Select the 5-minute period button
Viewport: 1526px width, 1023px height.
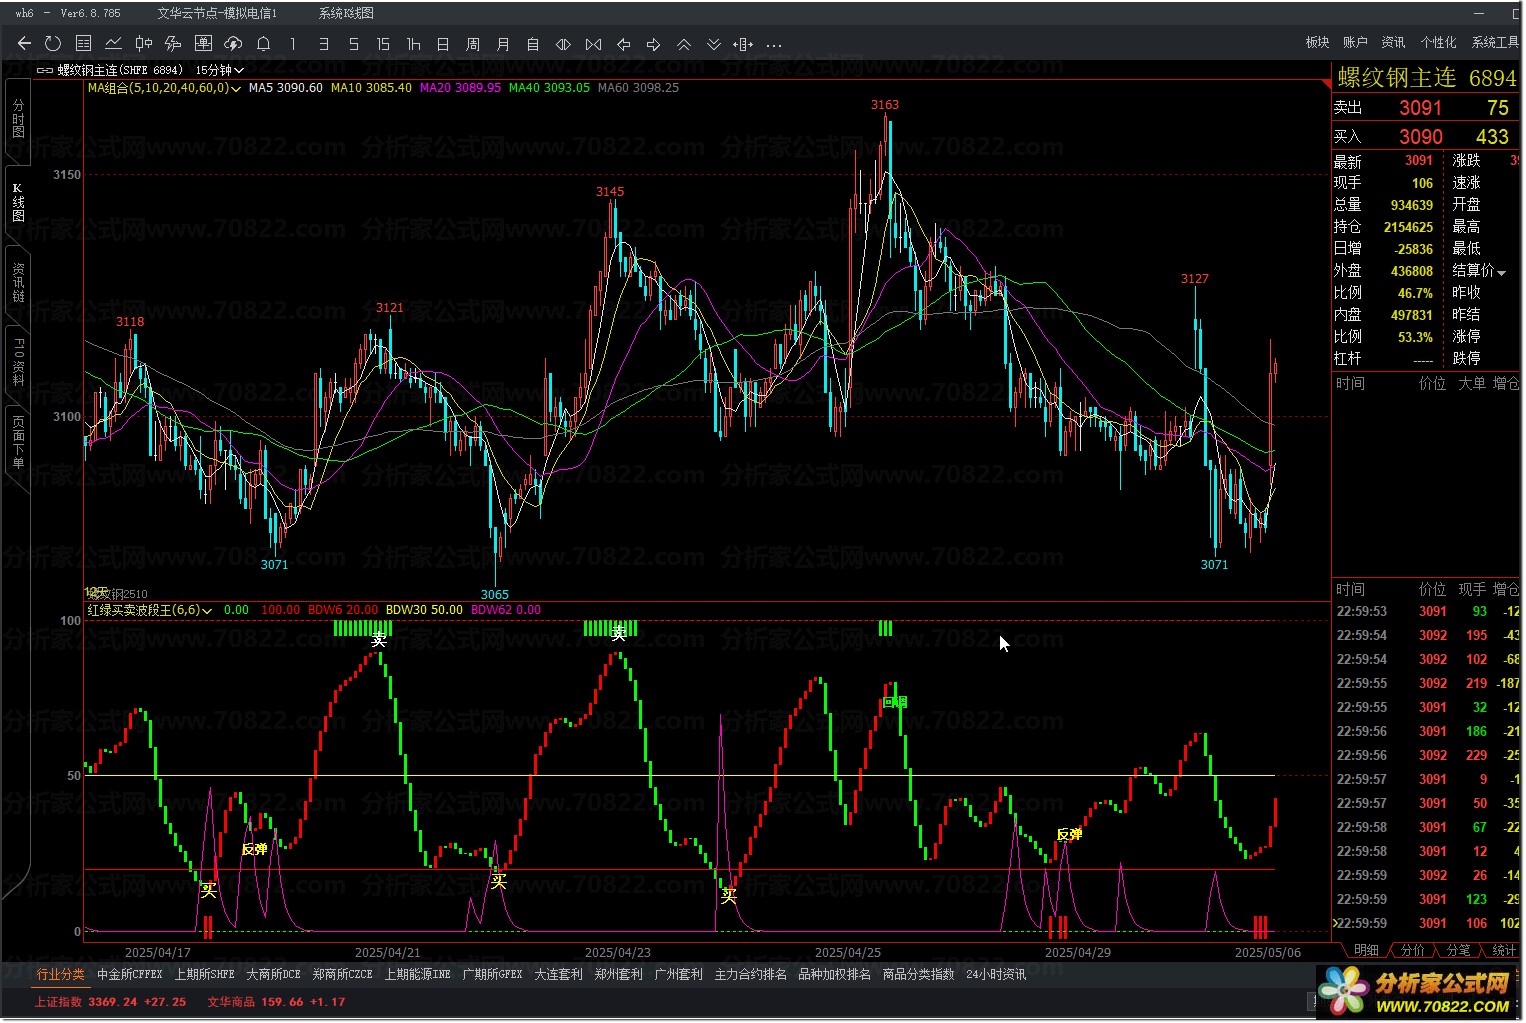coord(353,44)
